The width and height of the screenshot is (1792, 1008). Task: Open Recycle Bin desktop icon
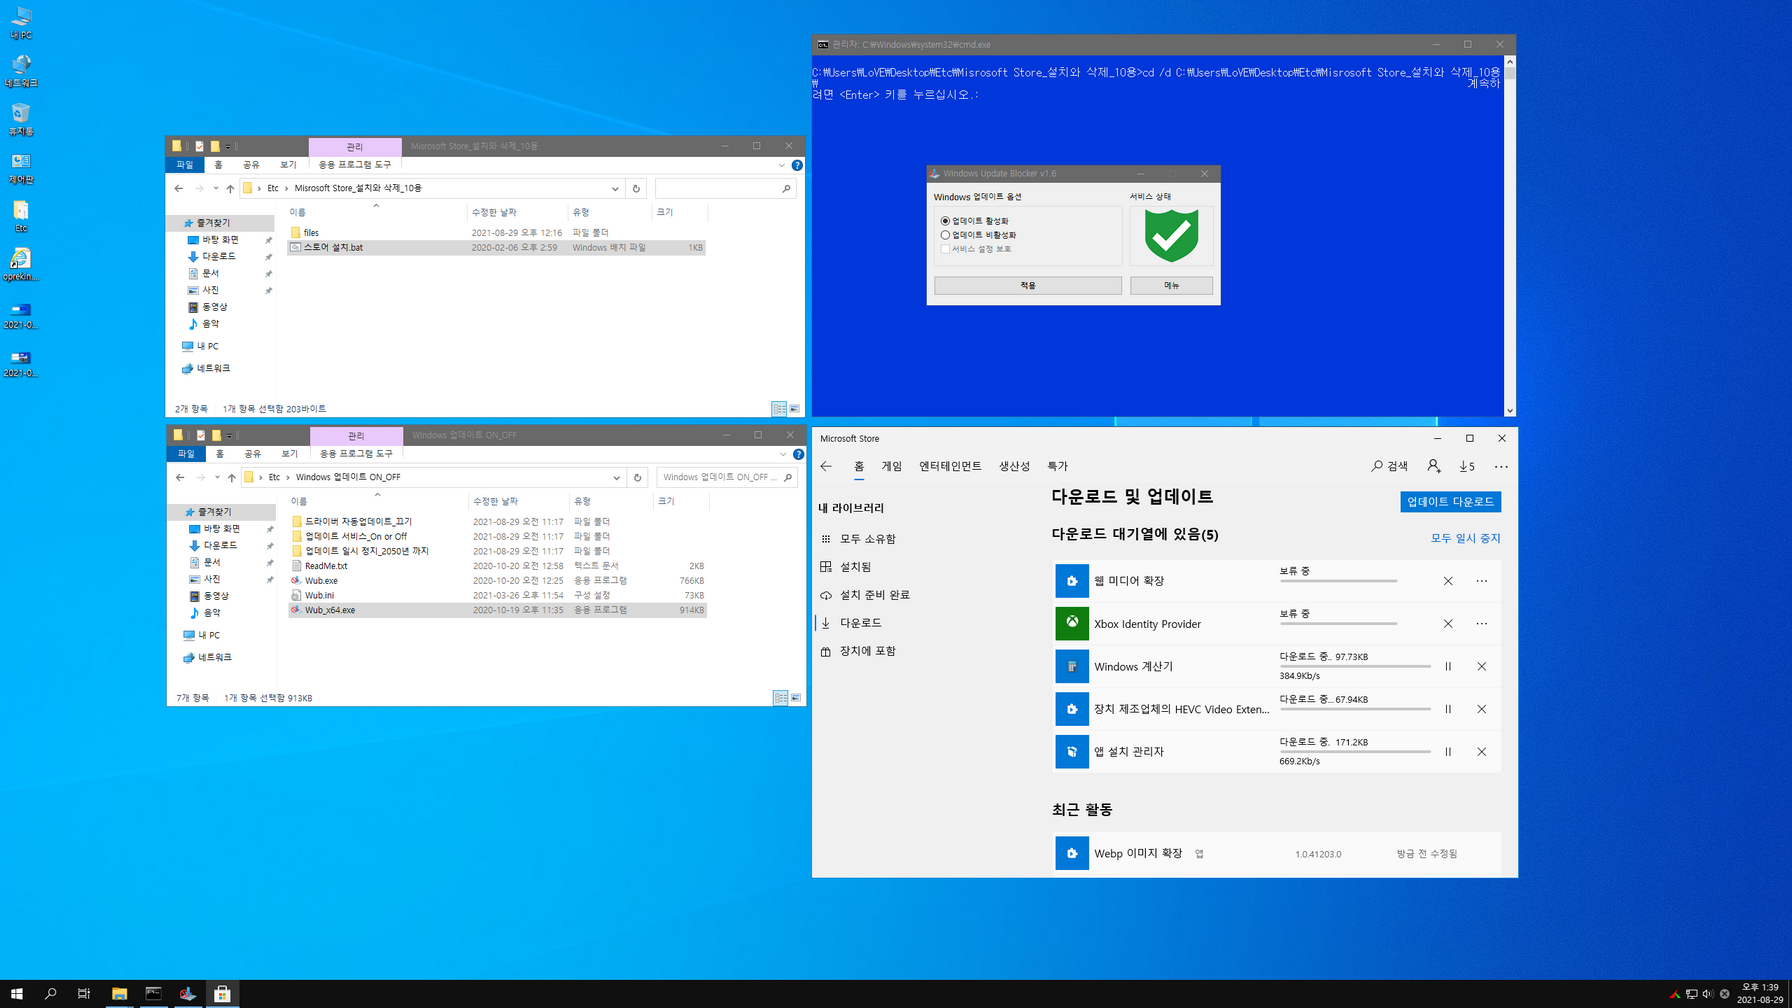coord(21,118)
